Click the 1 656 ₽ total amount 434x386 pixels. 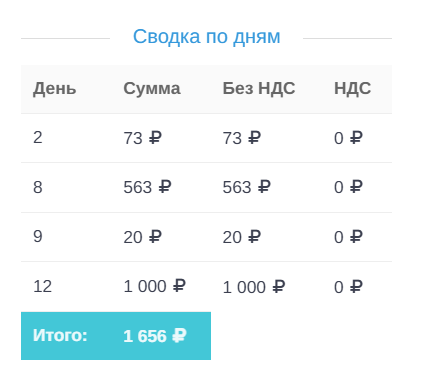coord(155,336)
